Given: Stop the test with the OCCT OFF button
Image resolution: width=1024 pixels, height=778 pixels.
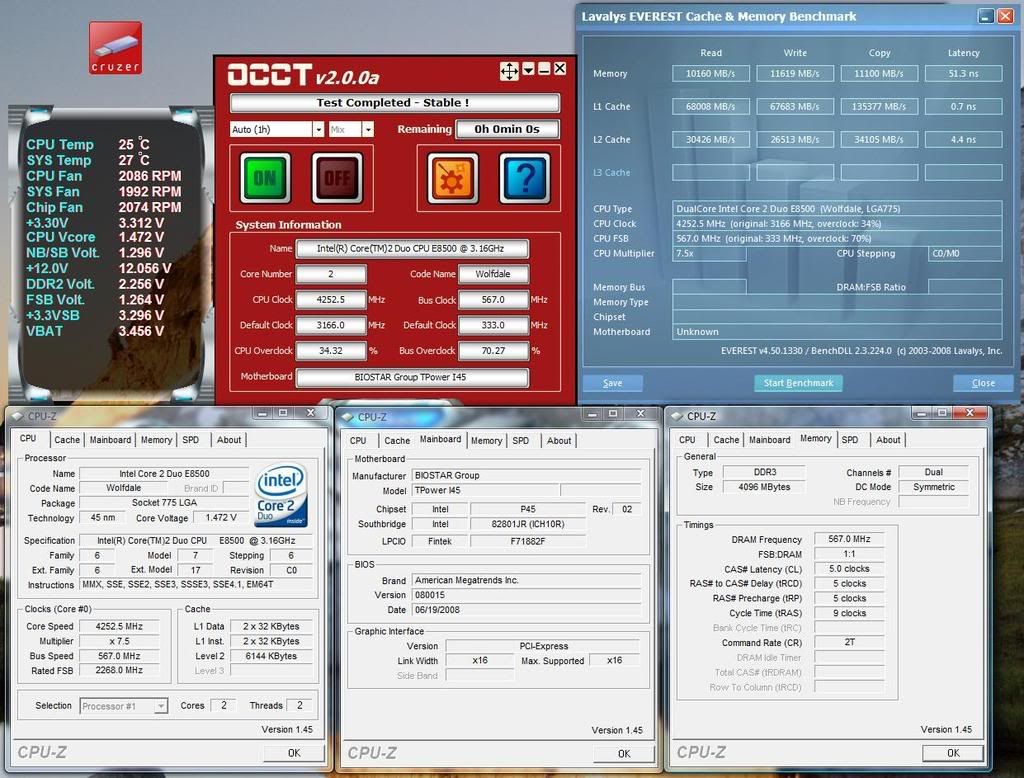Looking at the screenshot, I should 337,178.
